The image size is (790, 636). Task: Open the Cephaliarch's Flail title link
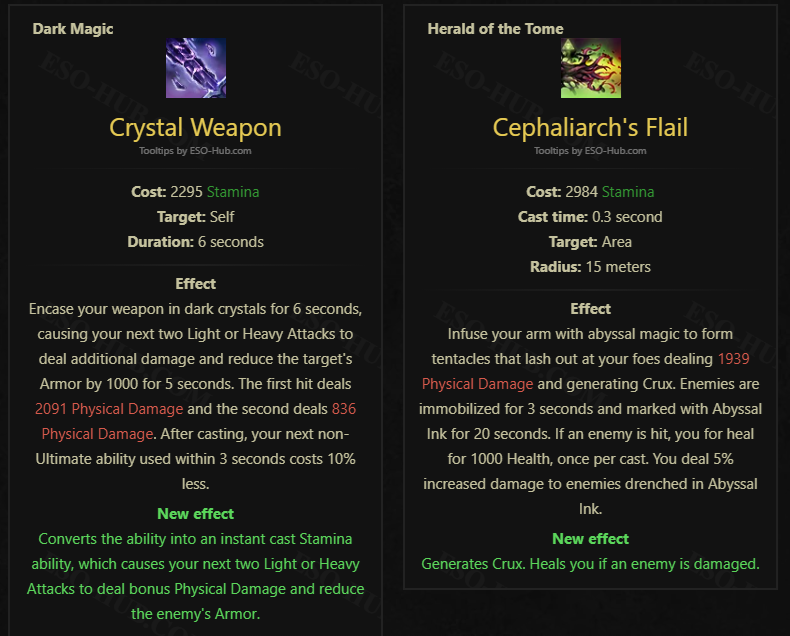(590, 128)
